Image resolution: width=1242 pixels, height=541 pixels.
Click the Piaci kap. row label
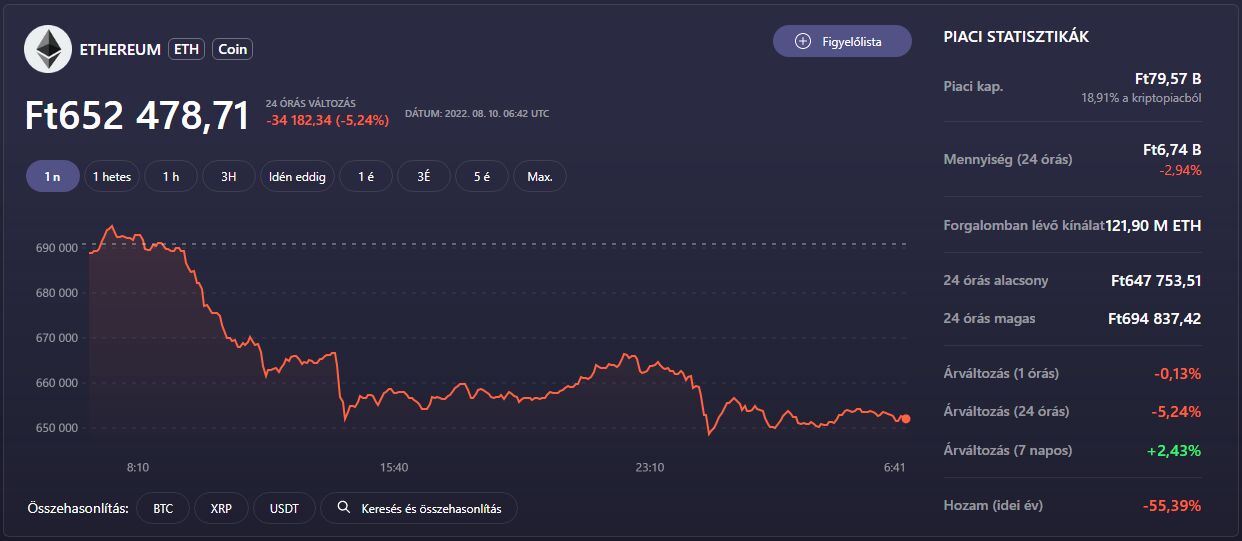[x=974, y=86]
